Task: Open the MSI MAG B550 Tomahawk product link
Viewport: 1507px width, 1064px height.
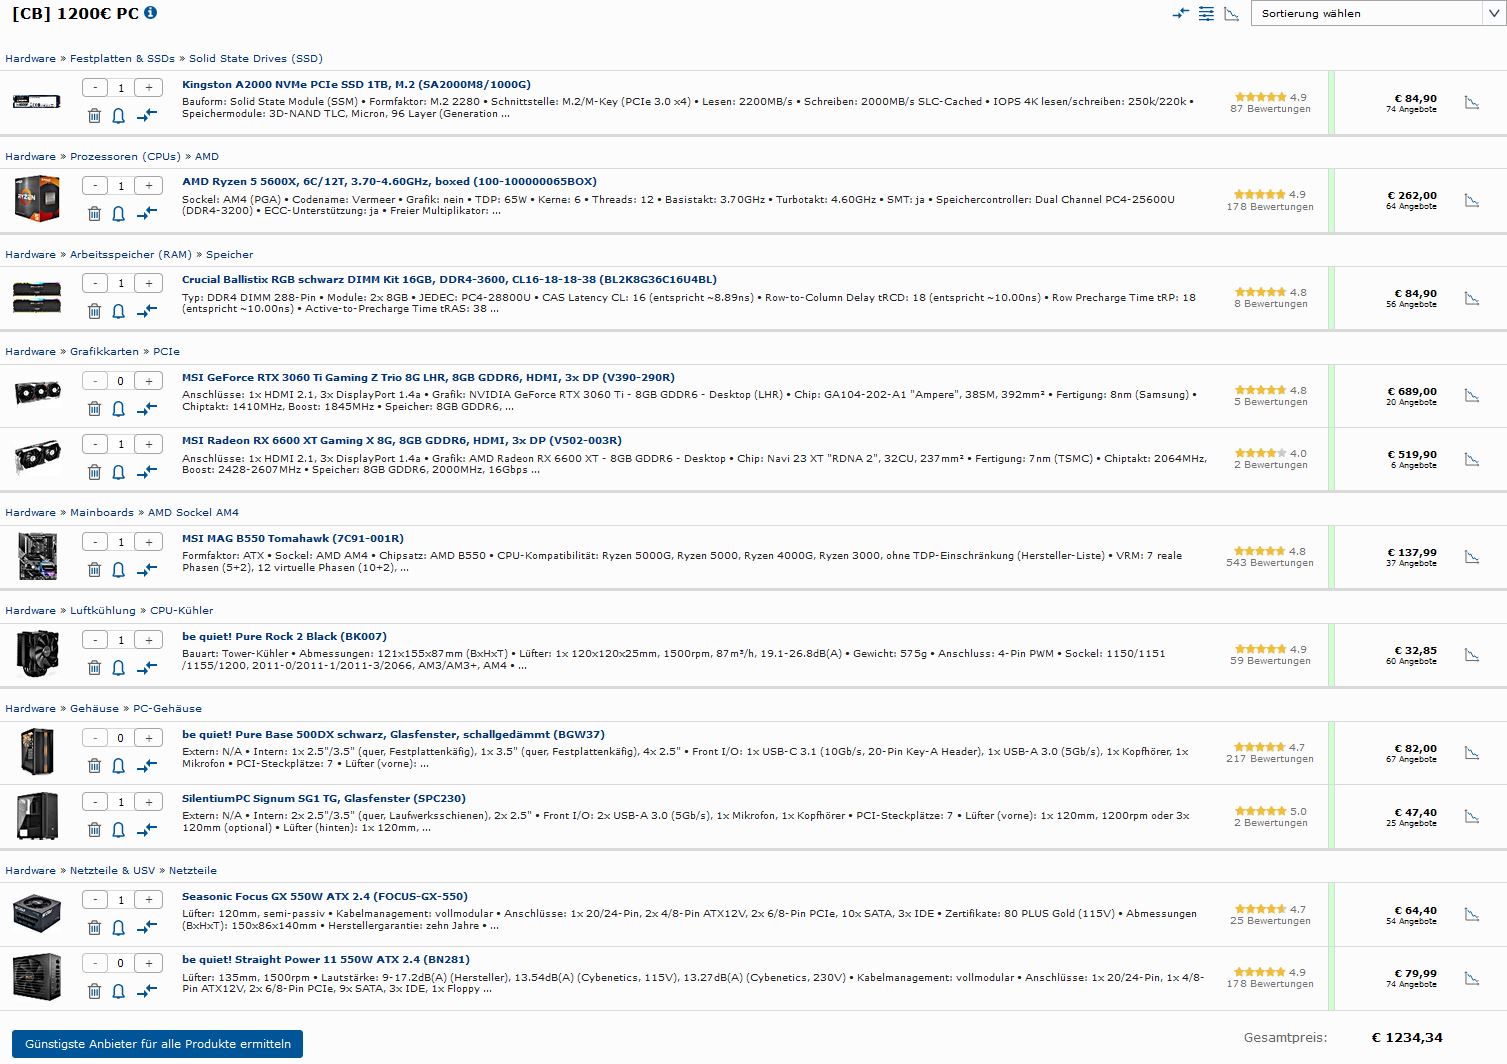Action: 293,539
